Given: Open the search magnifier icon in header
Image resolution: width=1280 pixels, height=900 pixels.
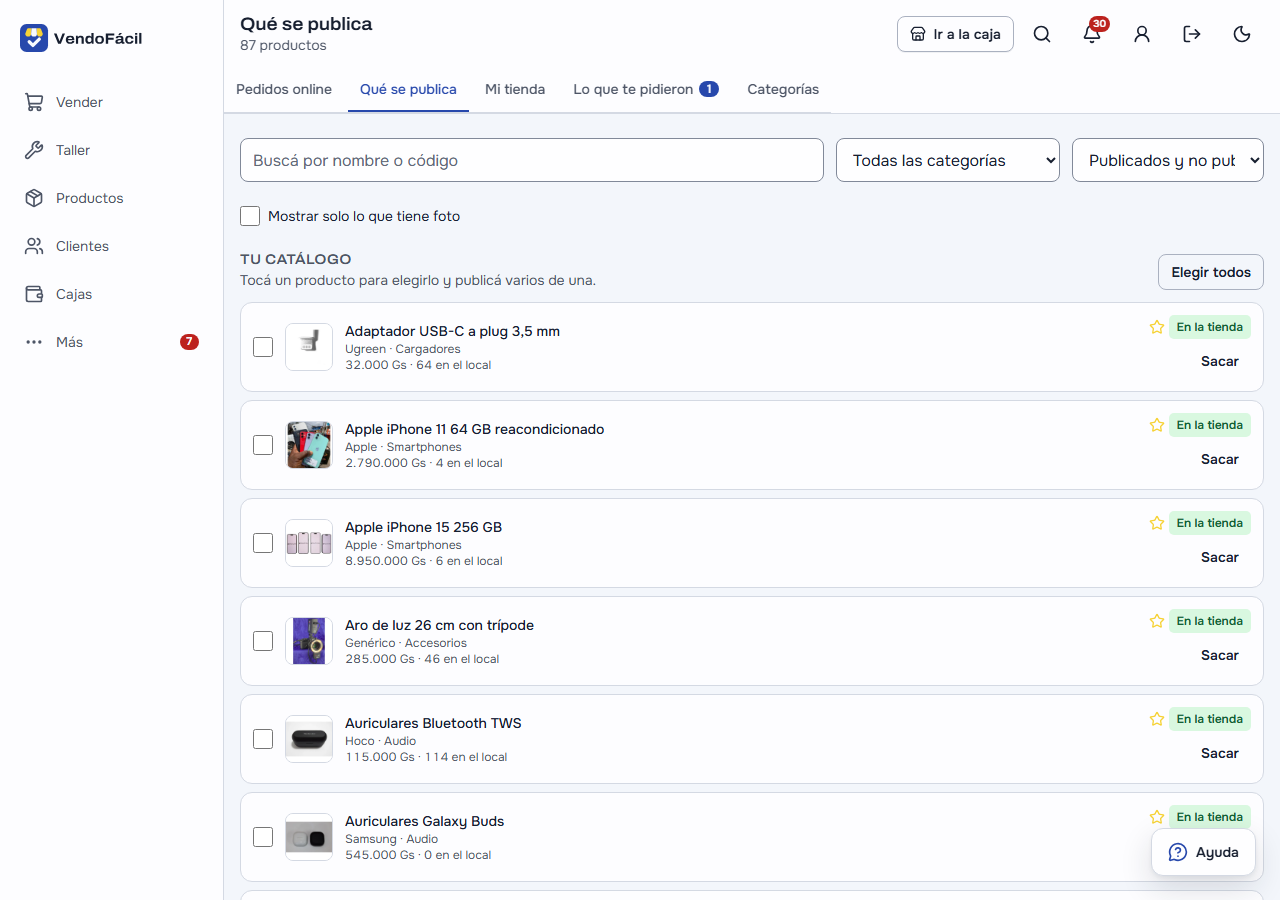Looking at the screenshot, I should (1042, 34).
